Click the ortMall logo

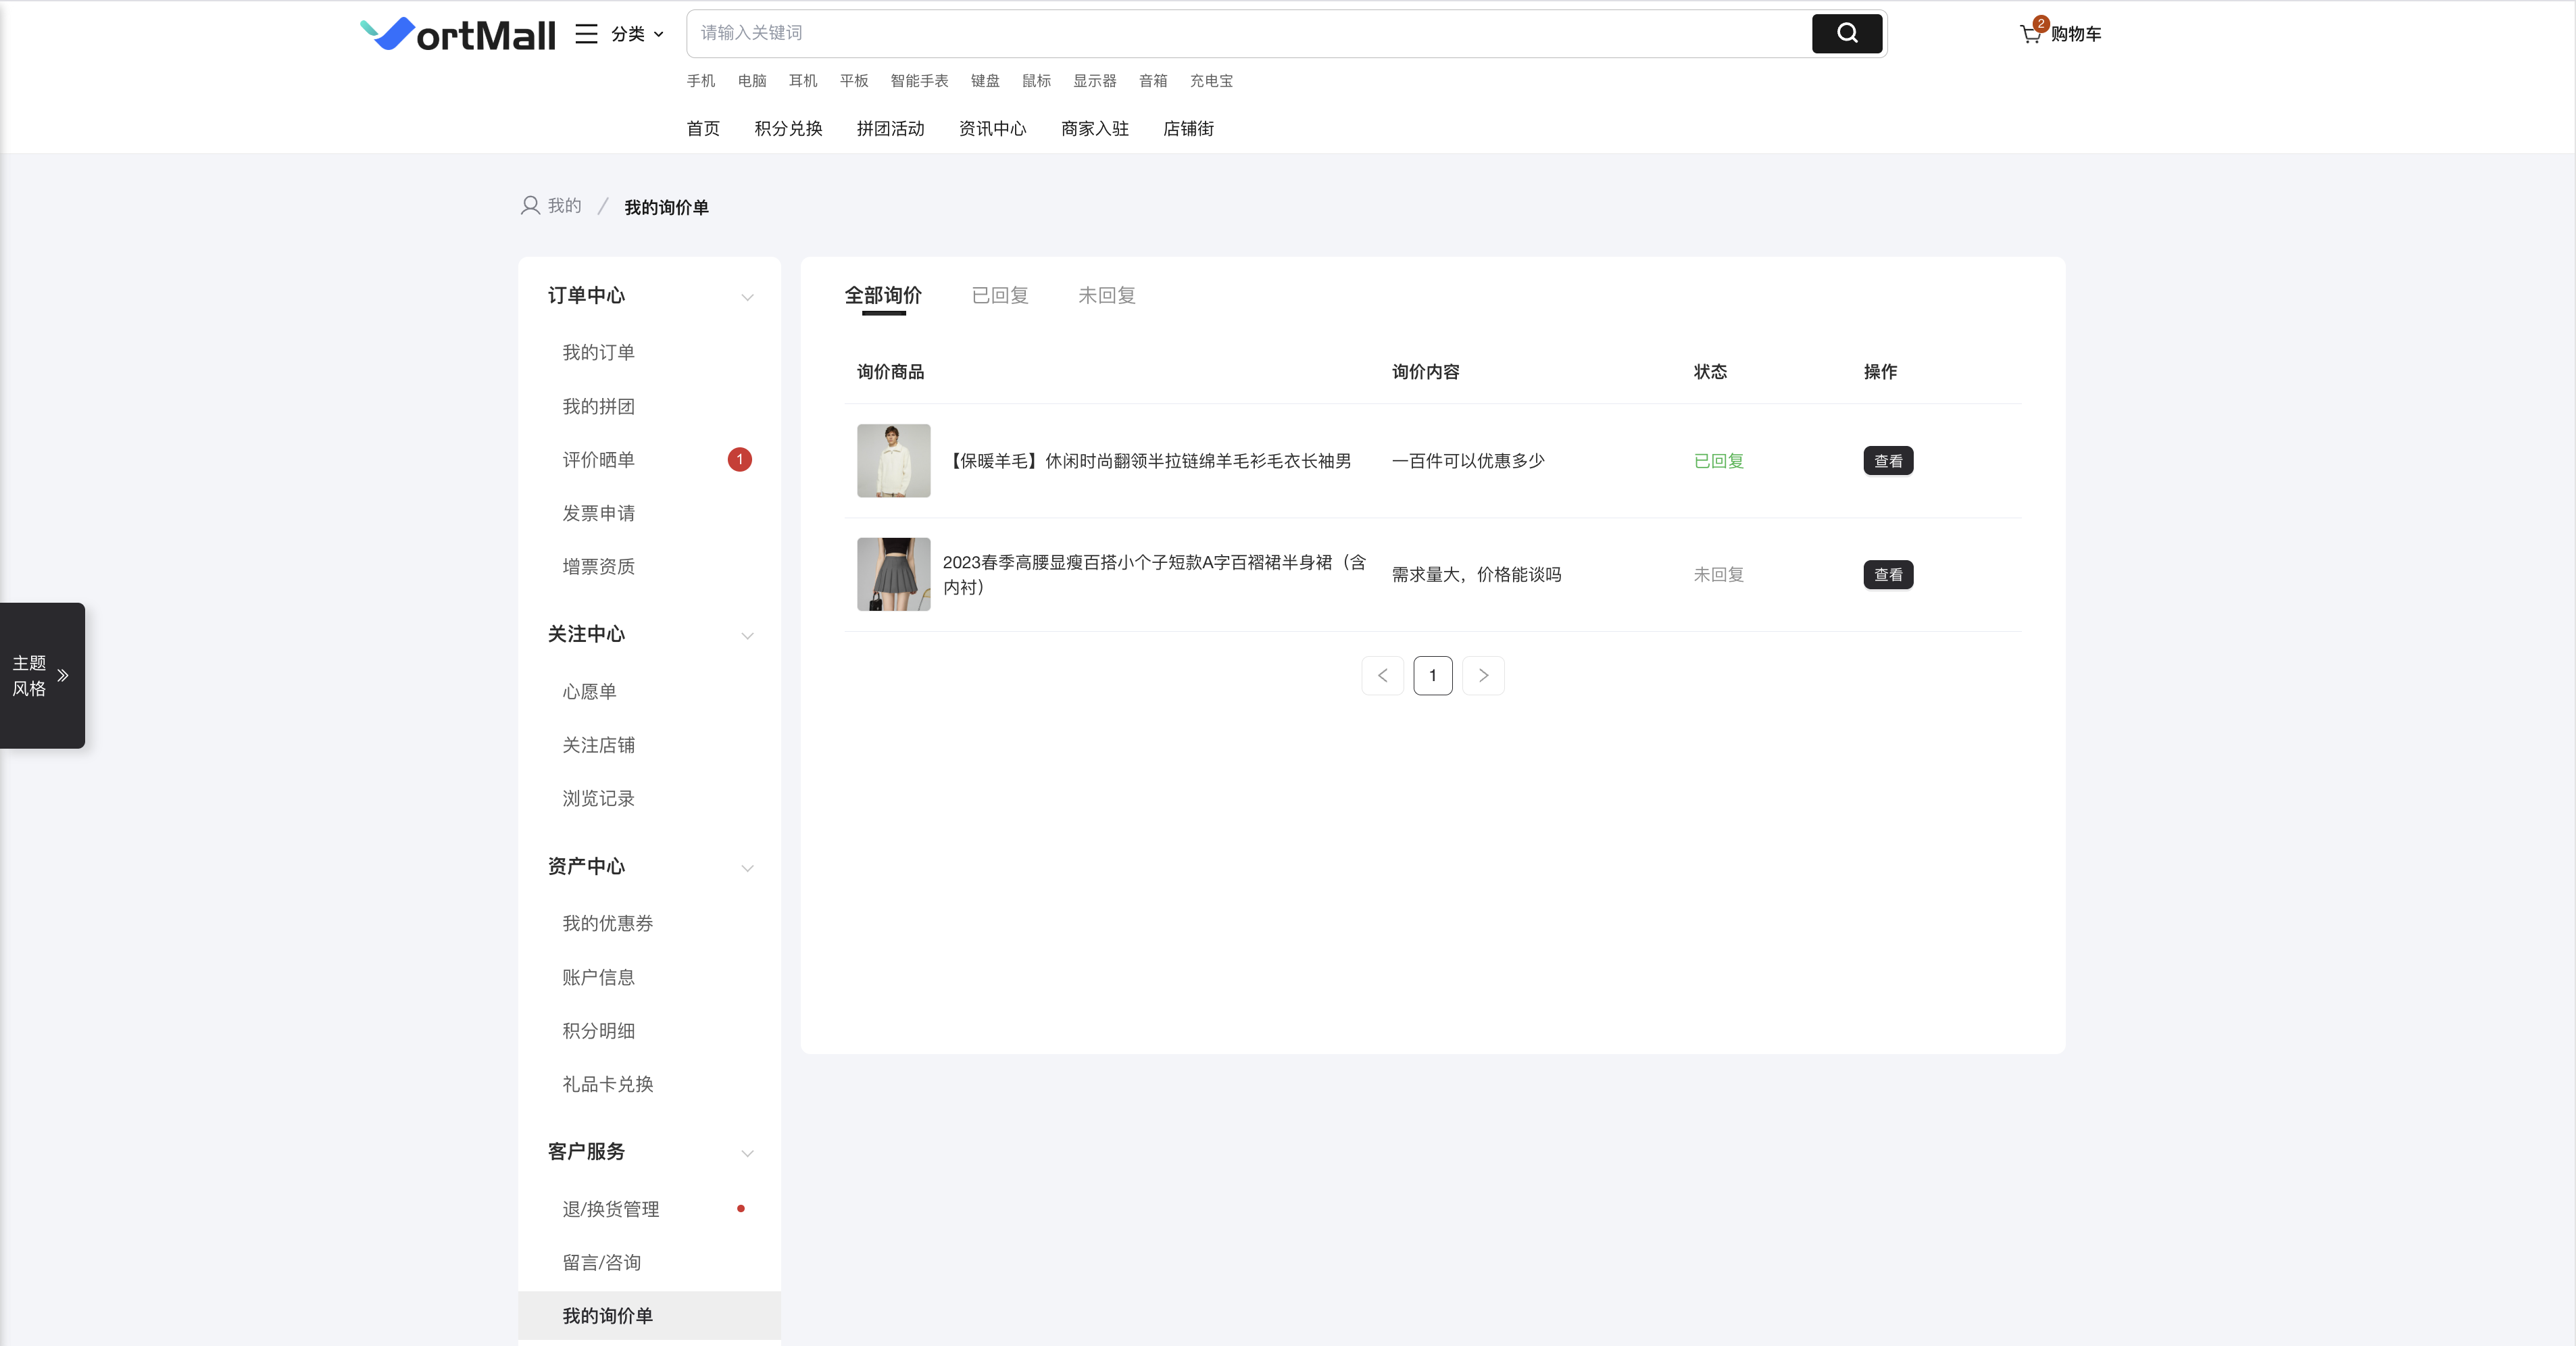[x=457, y=34]
